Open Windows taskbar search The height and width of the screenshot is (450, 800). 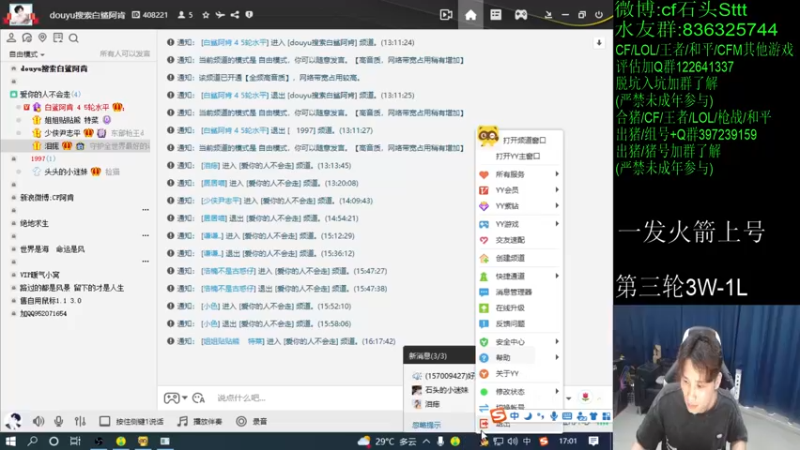[x=32, y=441]
